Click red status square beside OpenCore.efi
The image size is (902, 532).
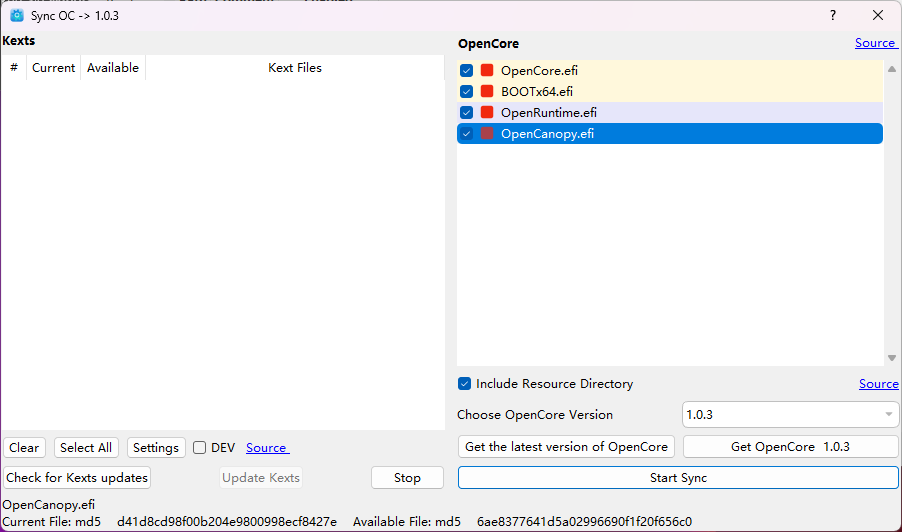pos(487,70)
